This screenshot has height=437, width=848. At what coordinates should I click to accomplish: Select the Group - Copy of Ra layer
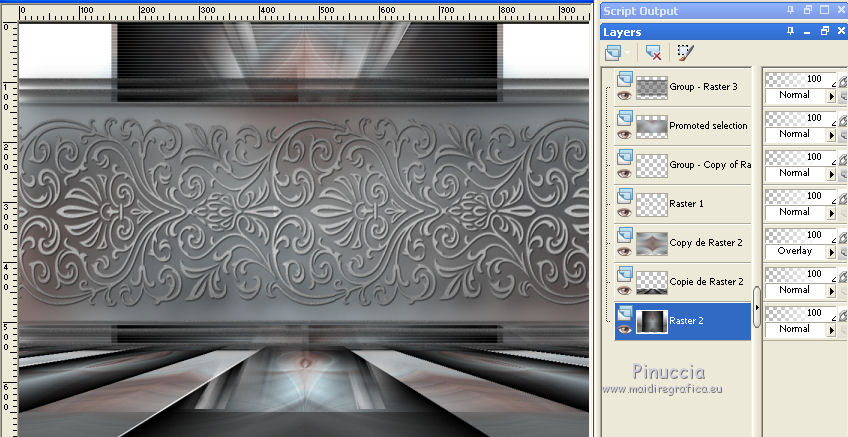(x=710, y=164)
